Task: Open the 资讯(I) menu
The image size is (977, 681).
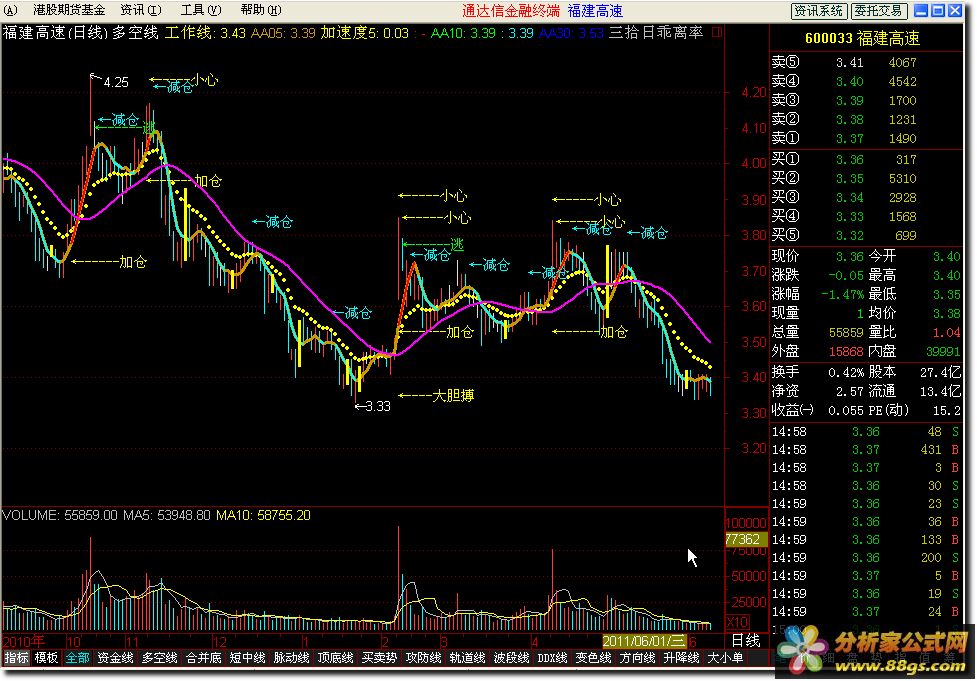Action: pos(141,10)
